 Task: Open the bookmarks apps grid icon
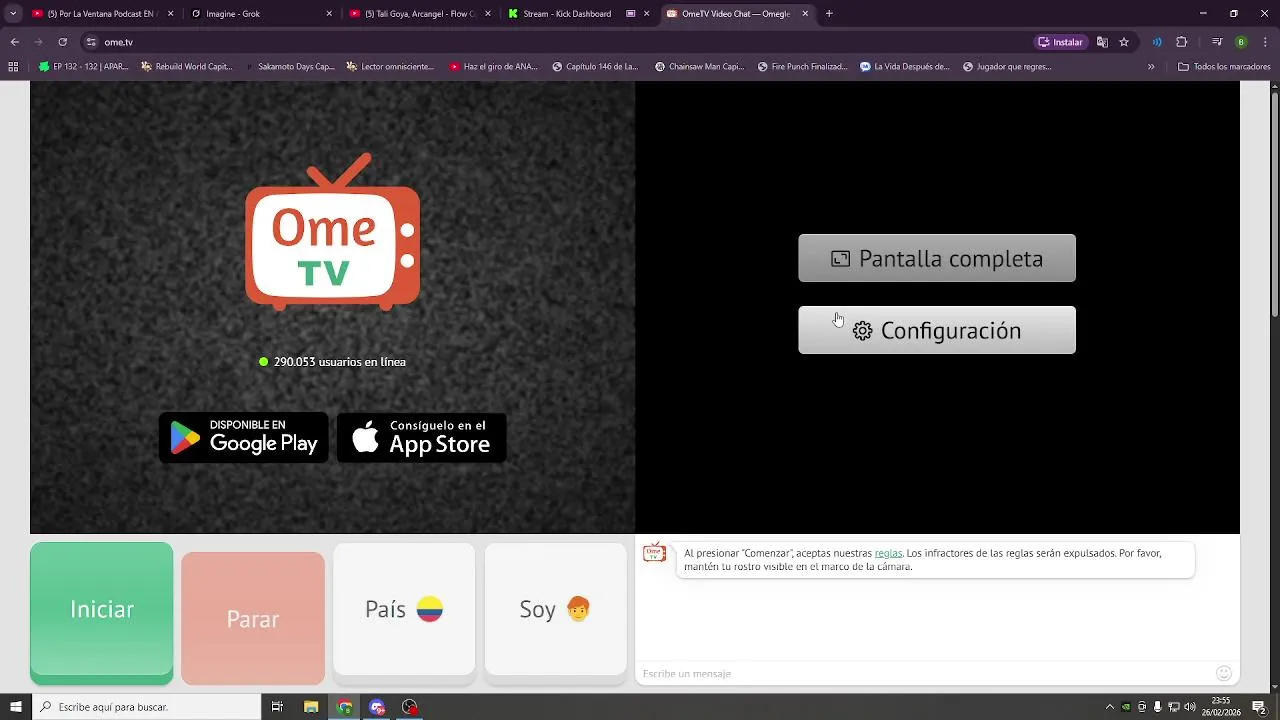tap(13, 67)
